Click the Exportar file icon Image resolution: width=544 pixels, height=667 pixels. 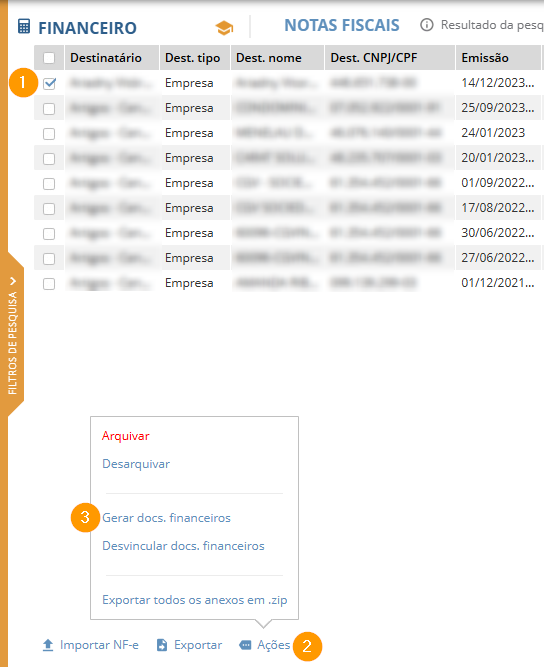(x=162, y=645)
